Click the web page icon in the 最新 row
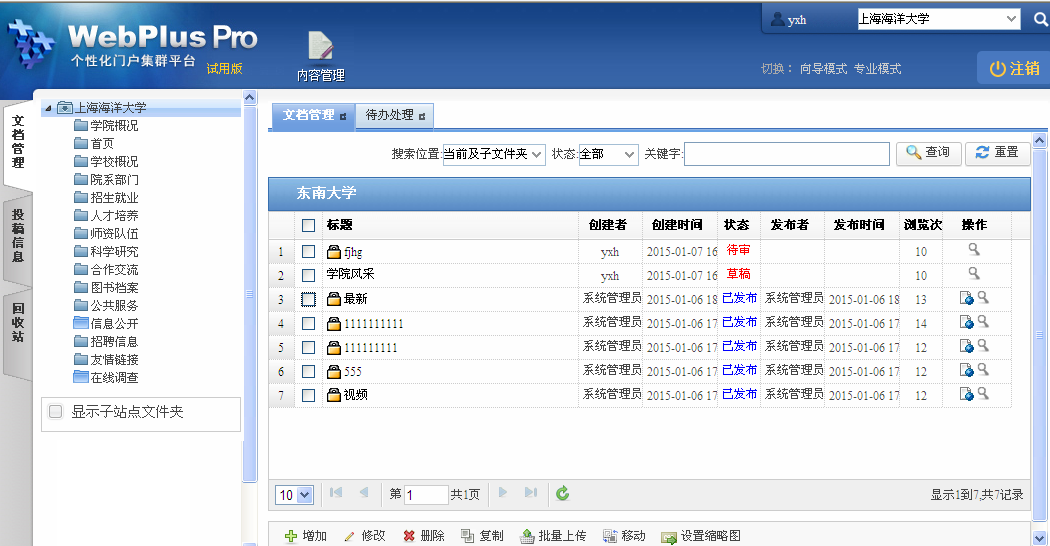Screen dimensions: 1050x546 pos(966,298)
